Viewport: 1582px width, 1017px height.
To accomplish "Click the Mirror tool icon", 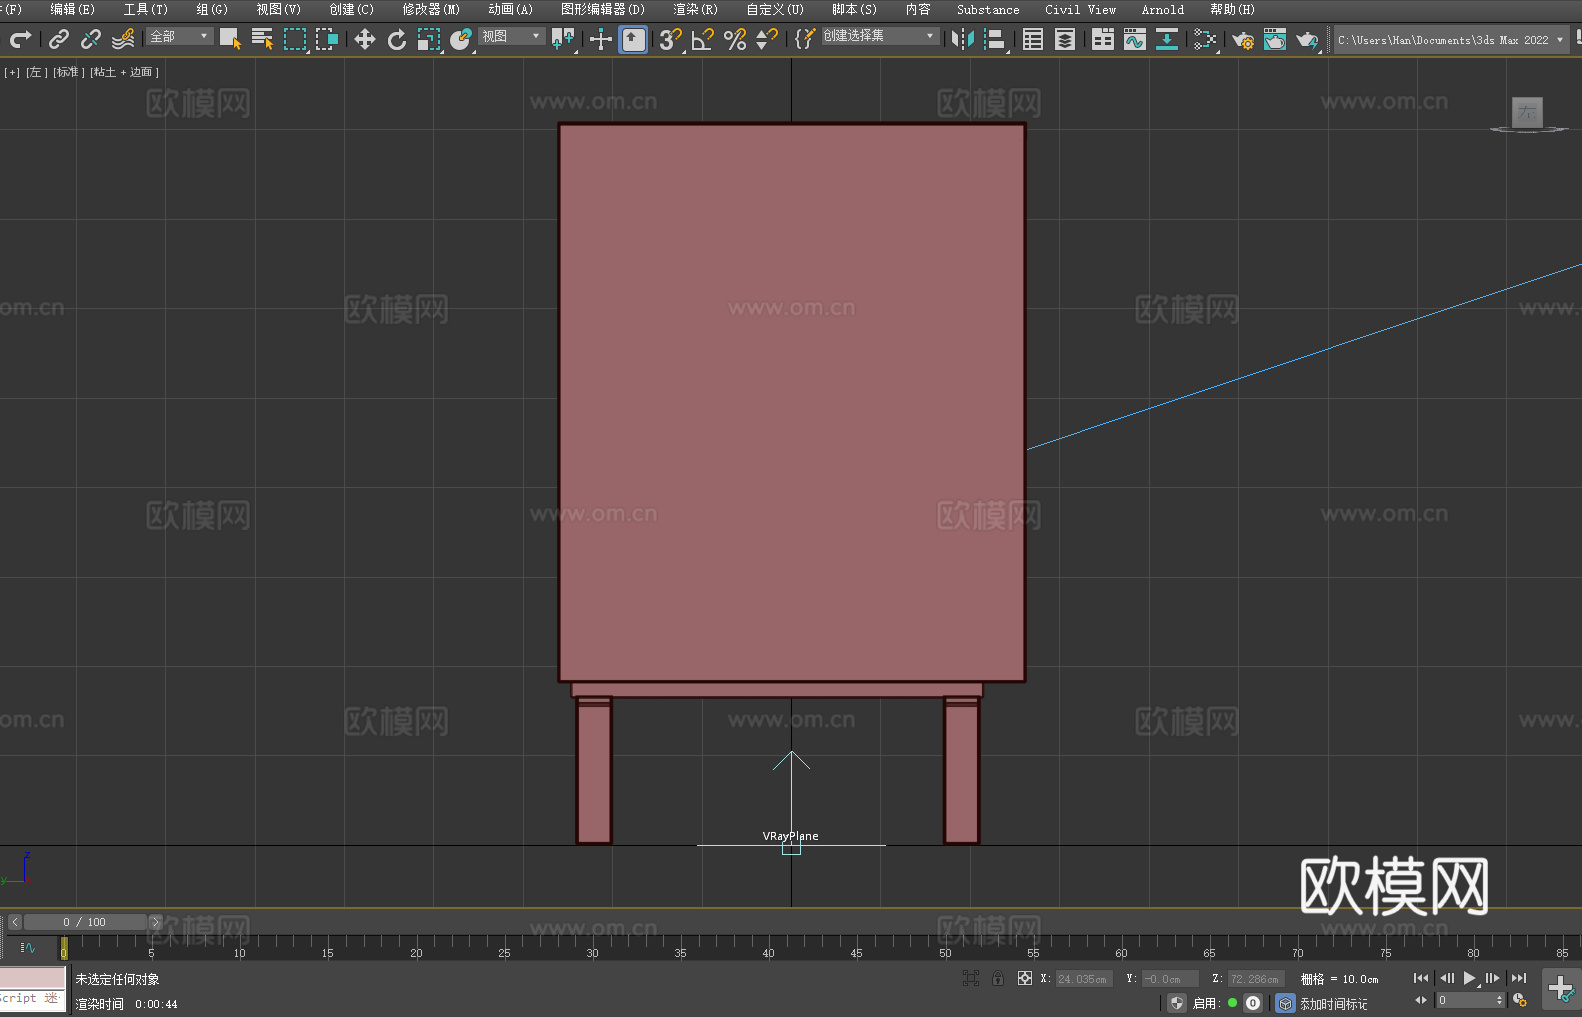I will click(963, 39).
